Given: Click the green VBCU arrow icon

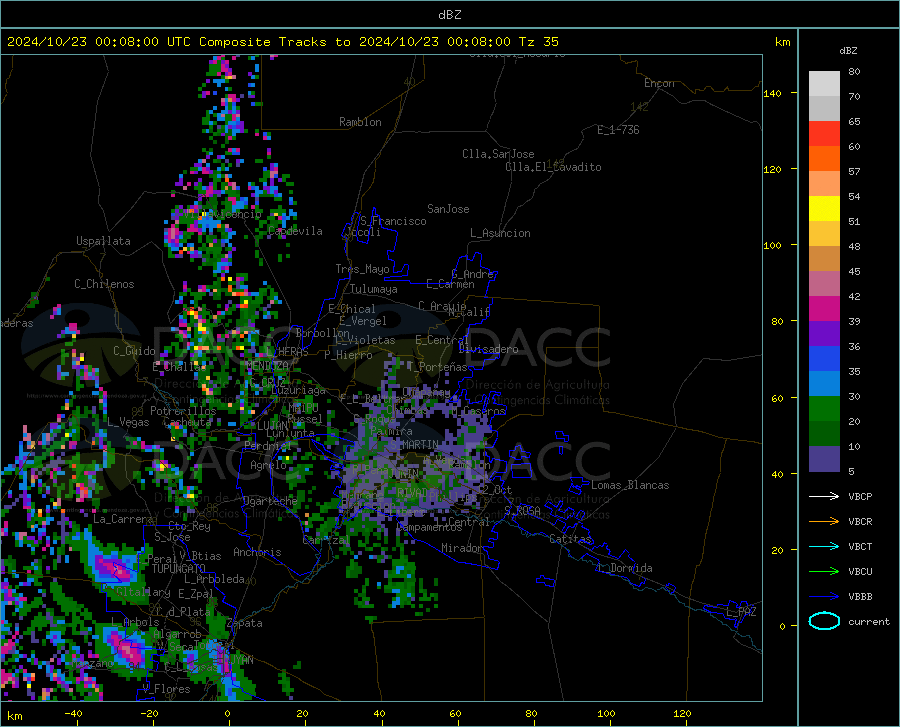Looking at the screenshot, I should 824,572.
